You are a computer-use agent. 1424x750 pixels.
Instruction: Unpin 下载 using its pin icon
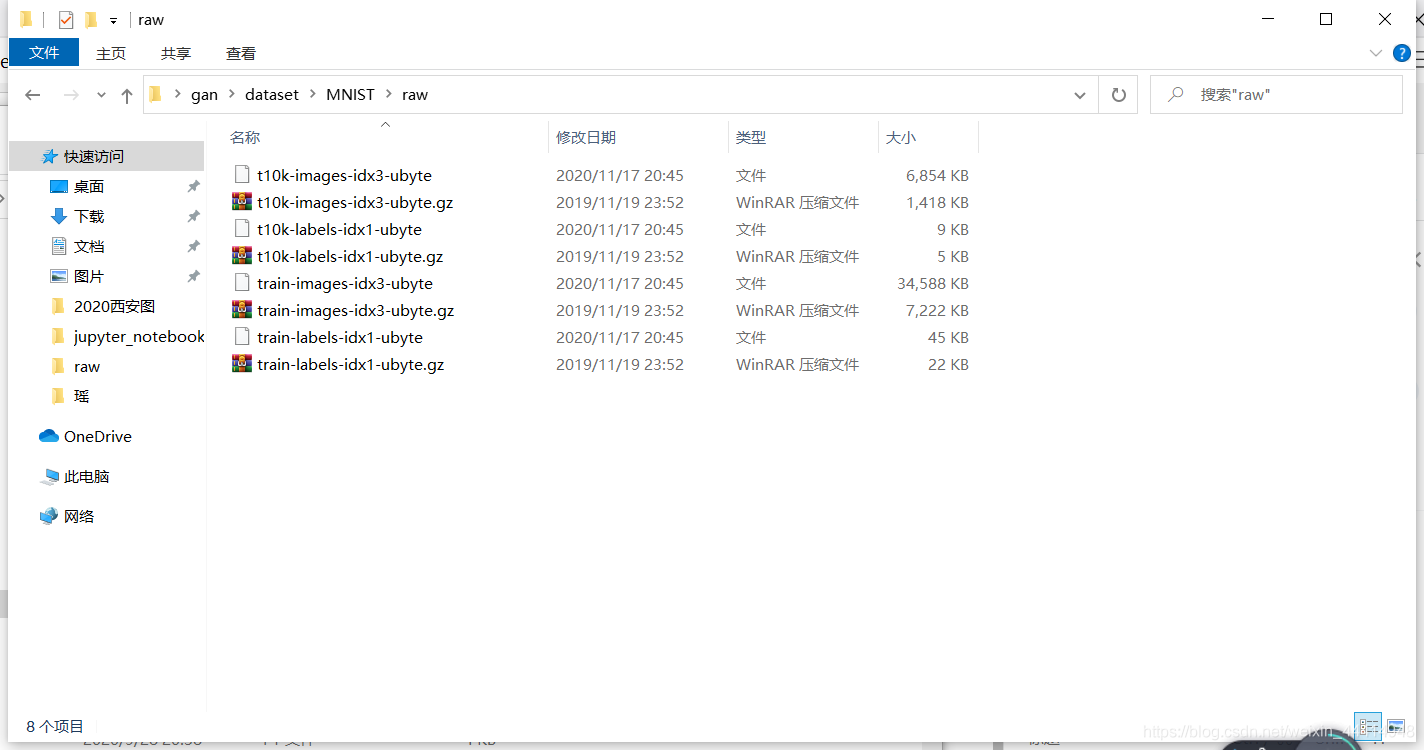point(194,217)
